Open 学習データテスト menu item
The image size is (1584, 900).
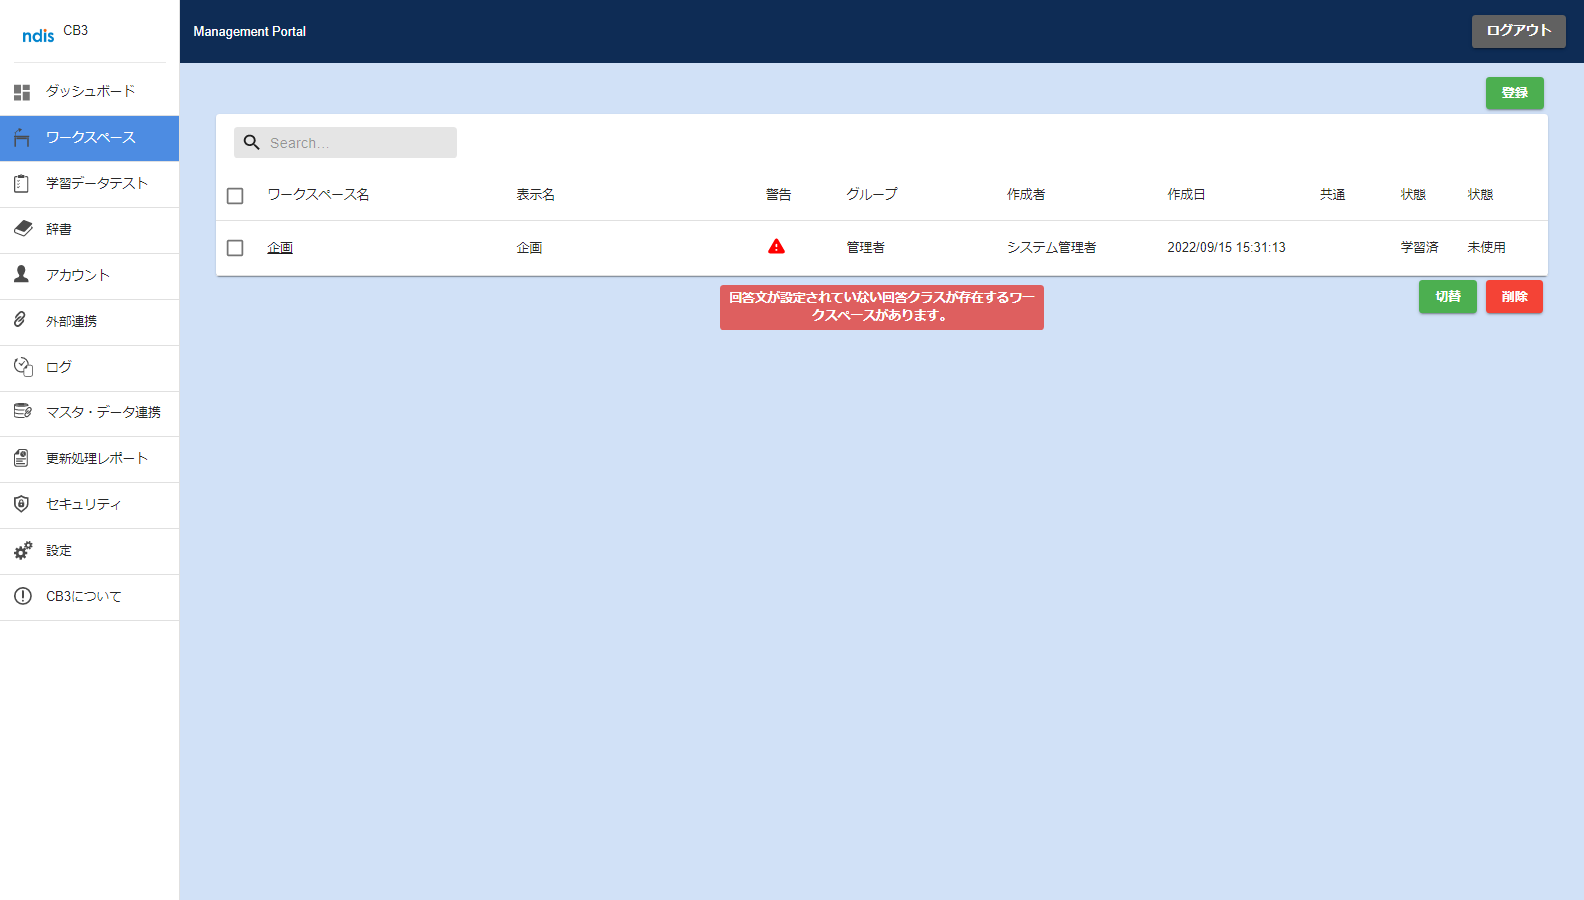pos(96,184)
